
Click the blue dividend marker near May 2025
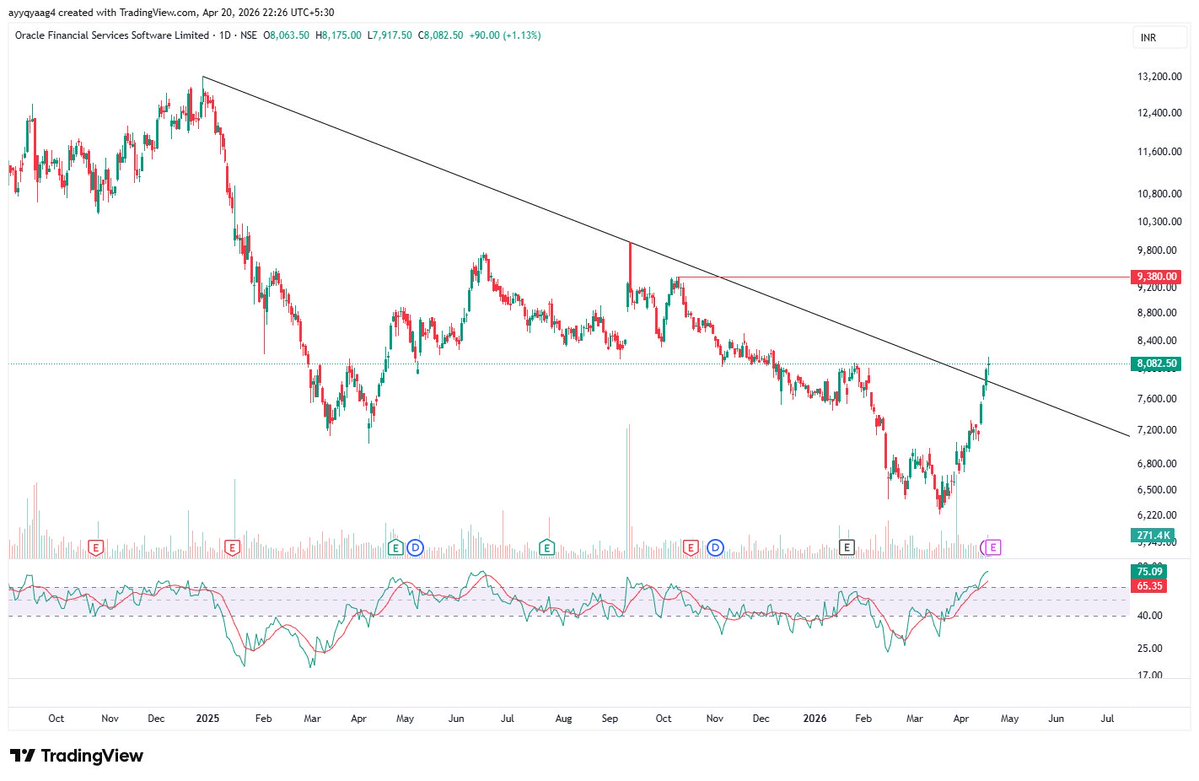[x=415, y=547]
